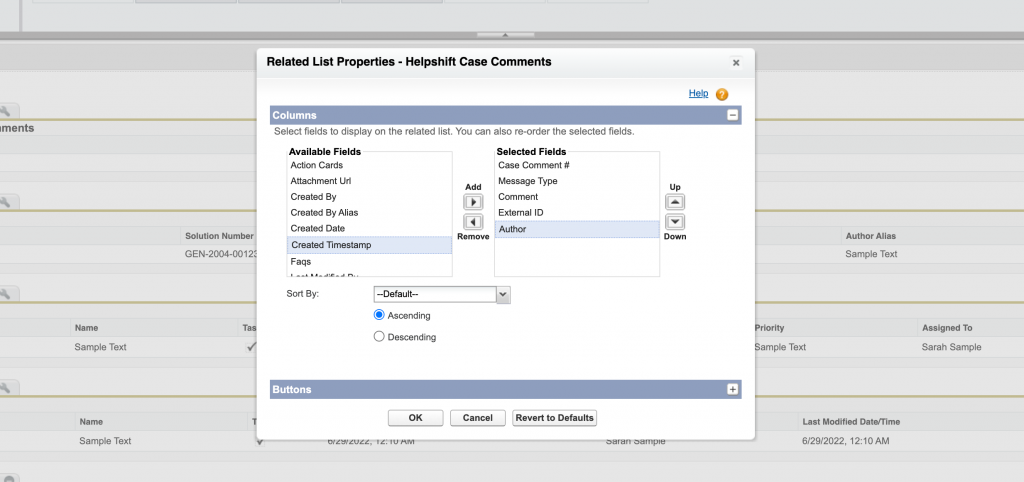Collapse the Columns section

pyautogui.click(x=732, y=115)
